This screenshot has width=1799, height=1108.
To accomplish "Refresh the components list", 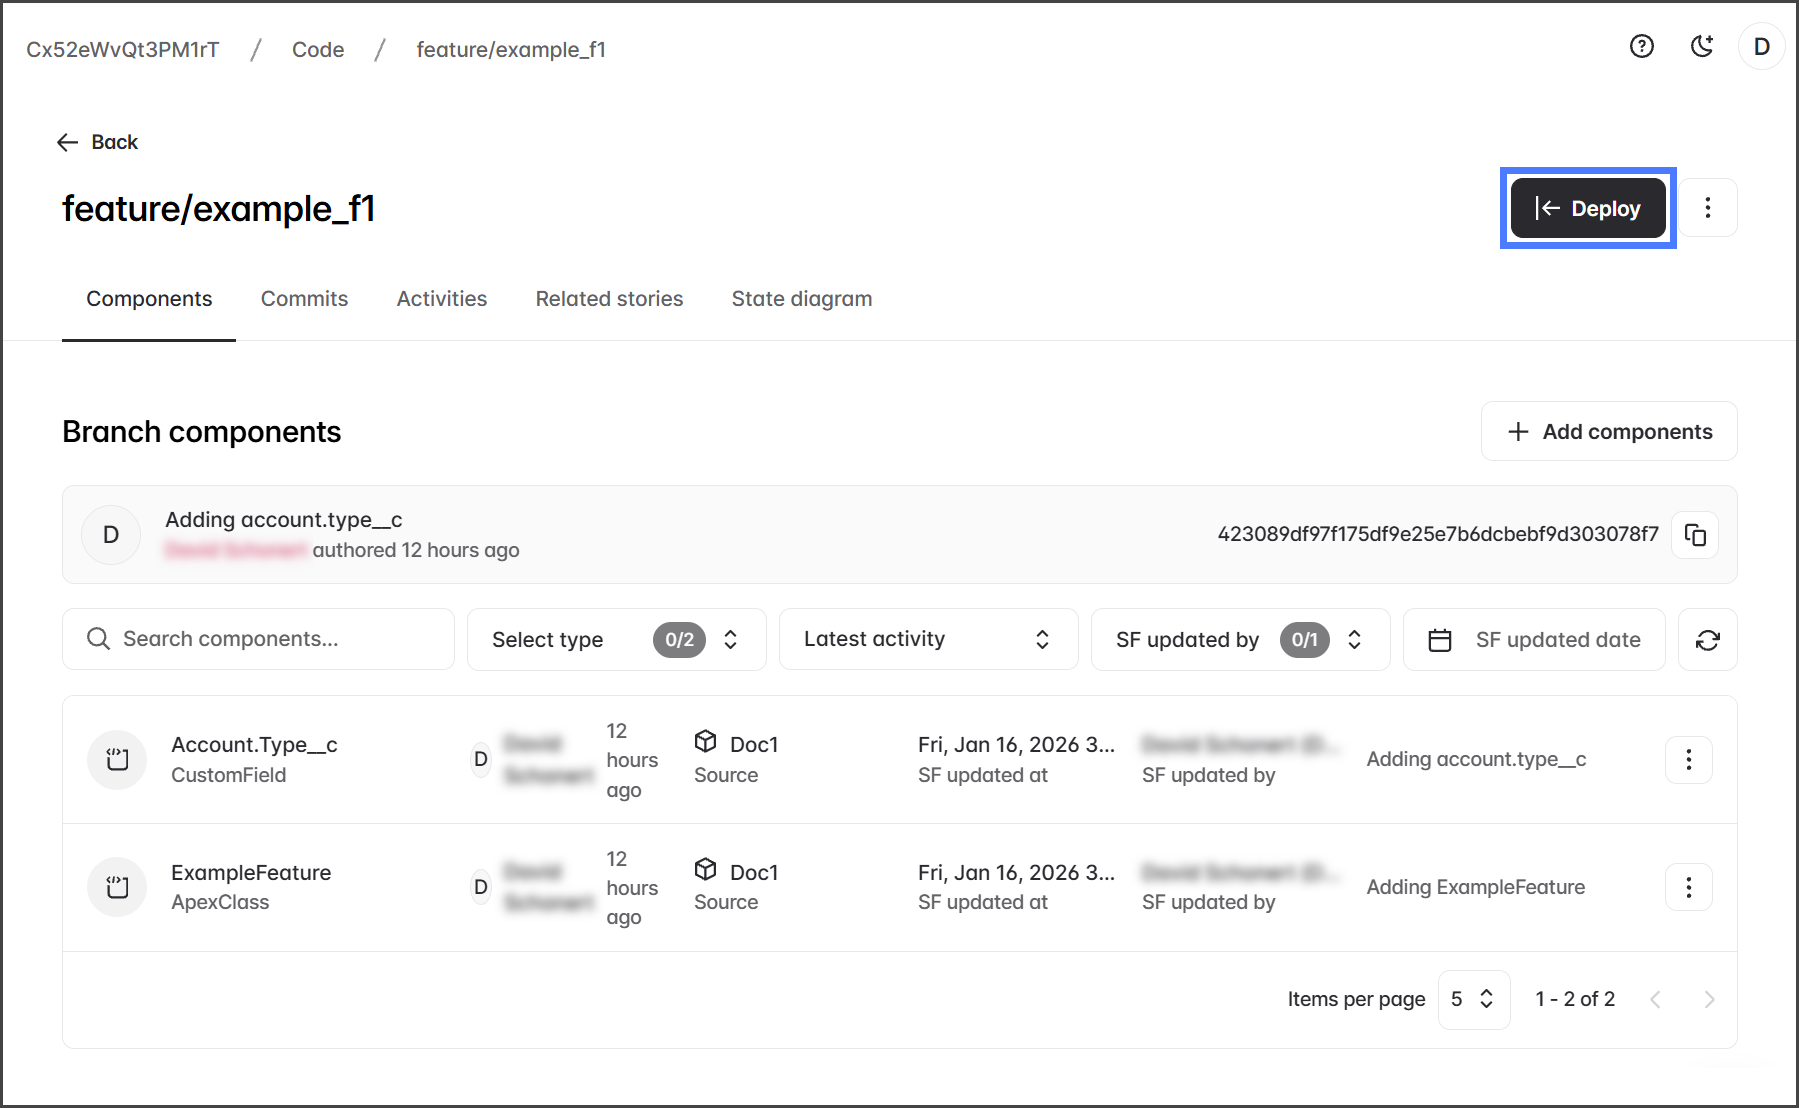I will click(1707, 640).
